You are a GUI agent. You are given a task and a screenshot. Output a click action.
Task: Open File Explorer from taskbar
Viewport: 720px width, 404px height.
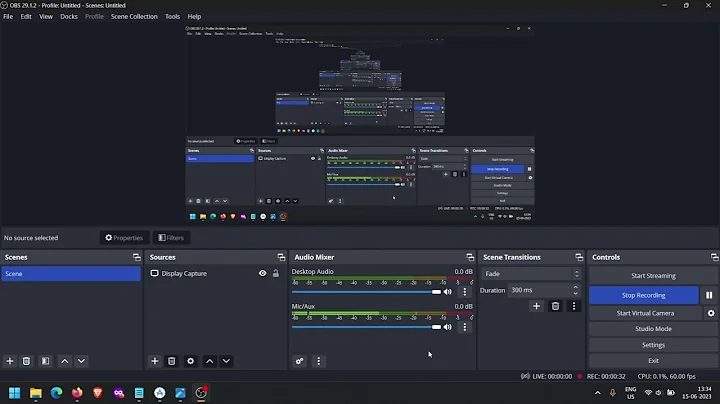click(x=35, y=393)
